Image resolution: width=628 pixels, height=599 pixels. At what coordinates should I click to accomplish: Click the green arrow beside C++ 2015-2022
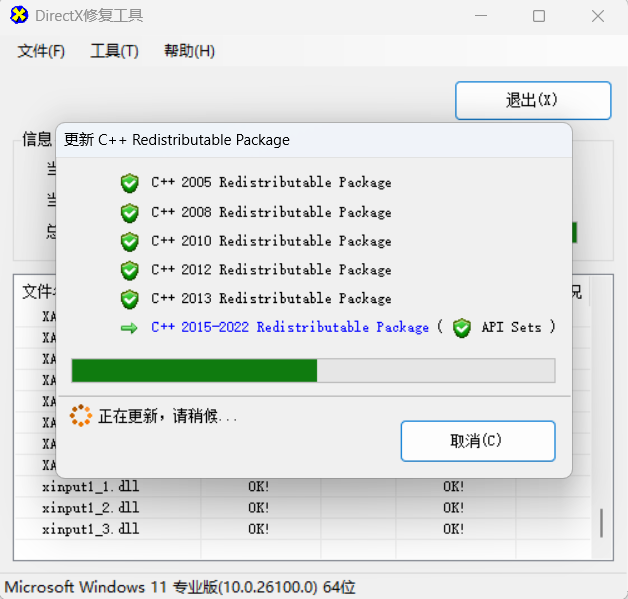(129, 328)
